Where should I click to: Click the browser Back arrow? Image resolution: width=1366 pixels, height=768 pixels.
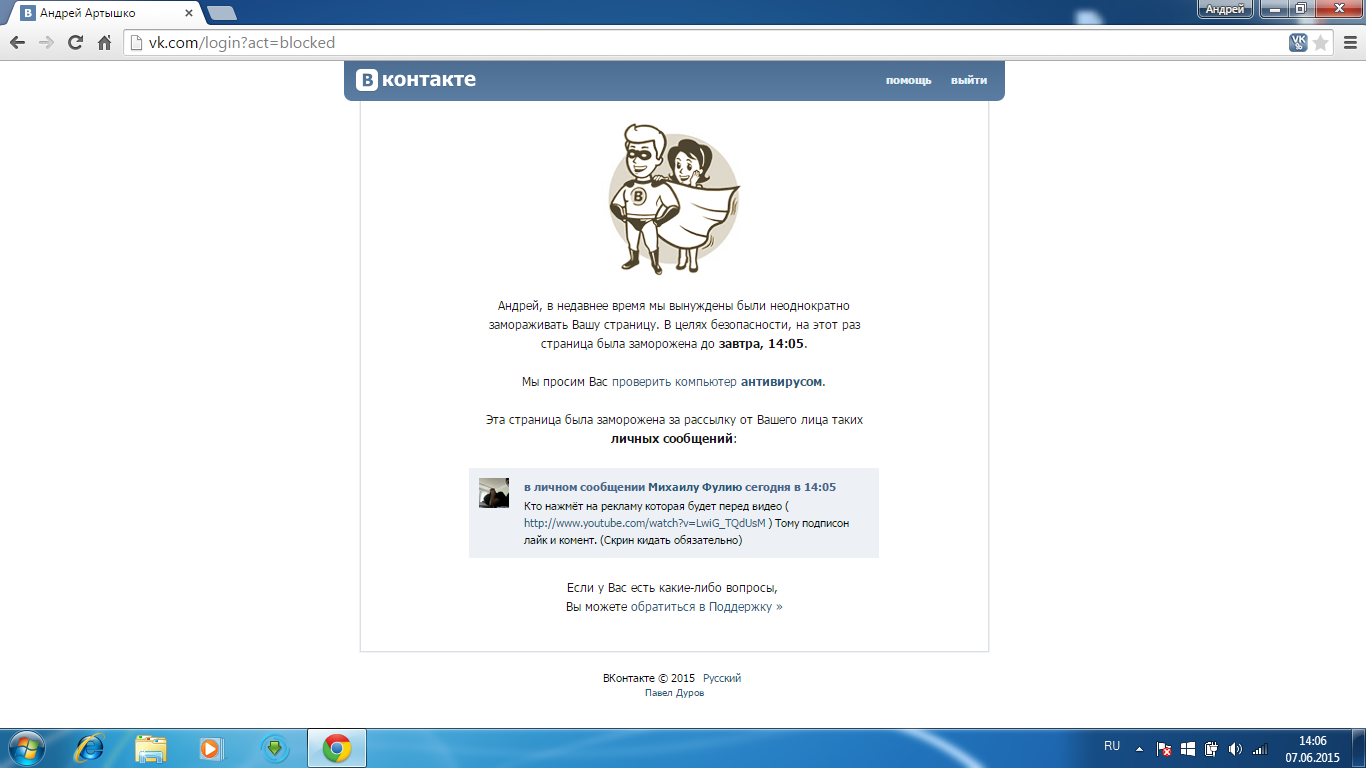(17, 43)
